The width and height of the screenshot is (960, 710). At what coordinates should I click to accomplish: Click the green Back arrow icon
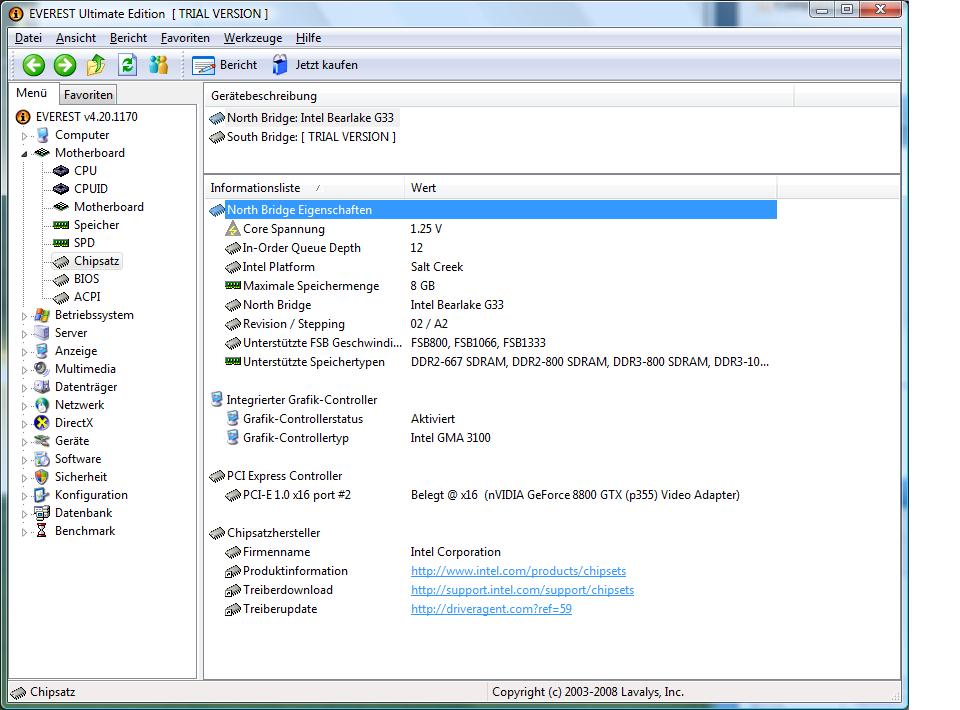(34, 65)
